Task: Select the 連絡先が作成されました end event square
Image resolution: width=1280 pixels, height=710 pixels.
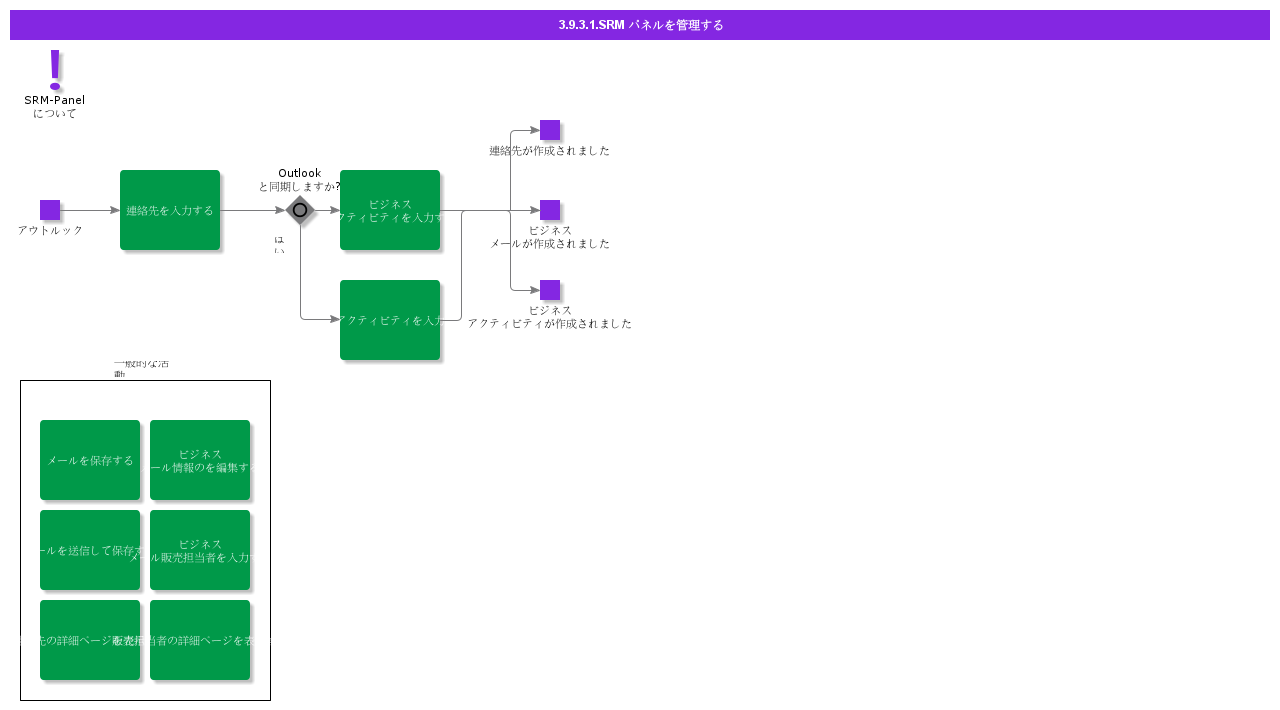Action: (x=550, y=130)
